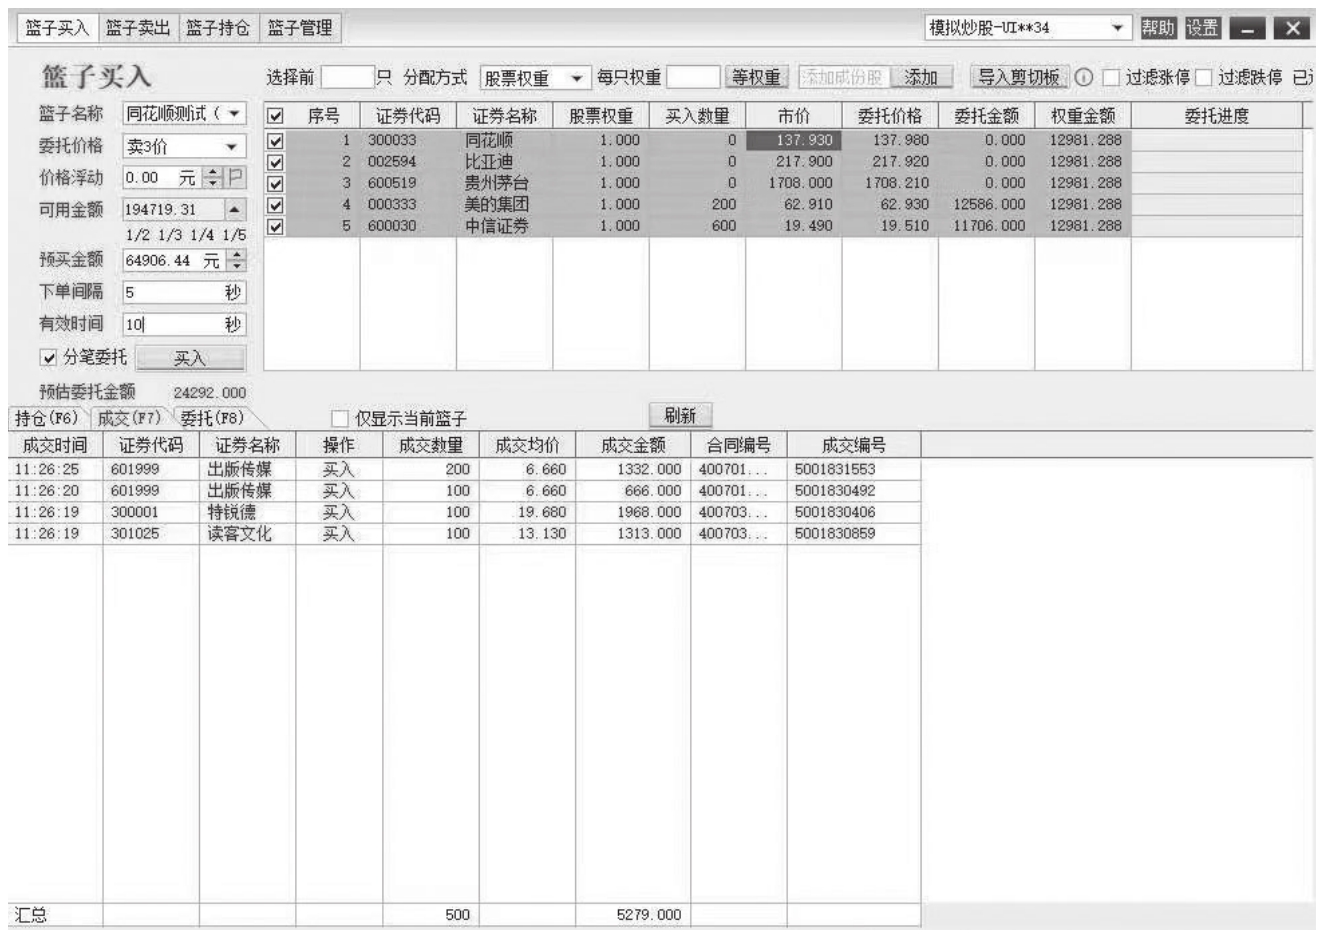The image size is (1319, 934).
Task: Click the 137.930 market price cell
Action: pos(794,141)
